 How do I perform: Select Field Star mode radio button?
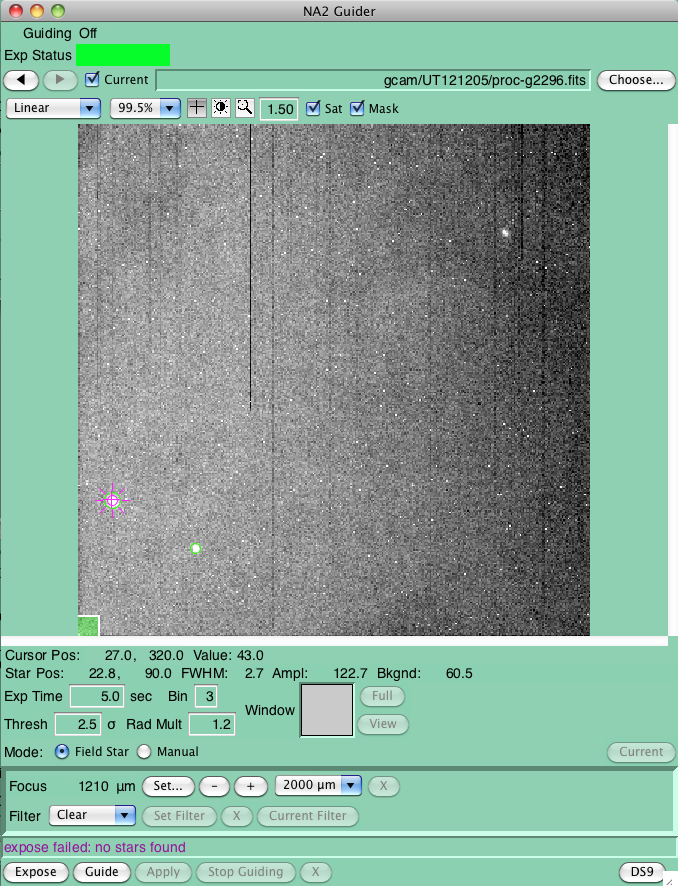(x=62, y=752)
